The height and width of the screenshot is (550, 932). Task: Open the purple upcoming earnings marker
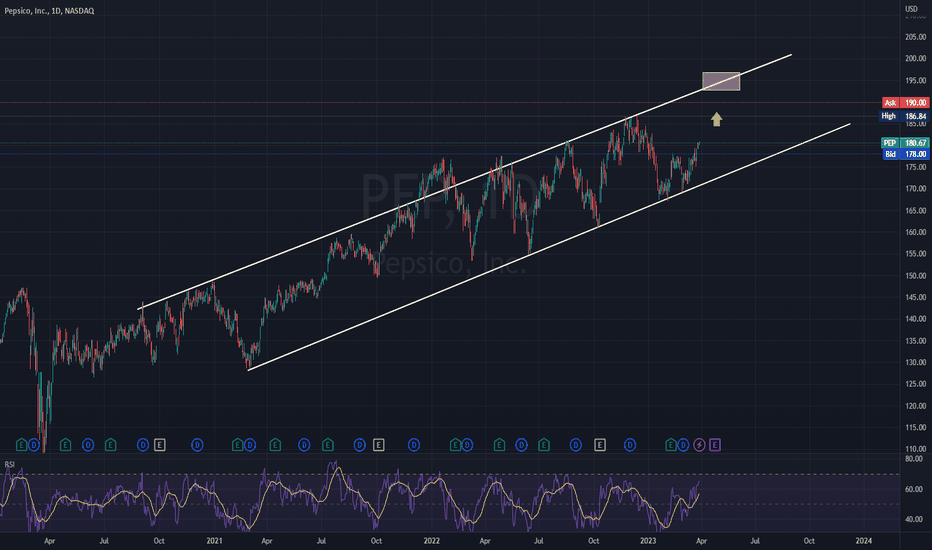point(715,445)
